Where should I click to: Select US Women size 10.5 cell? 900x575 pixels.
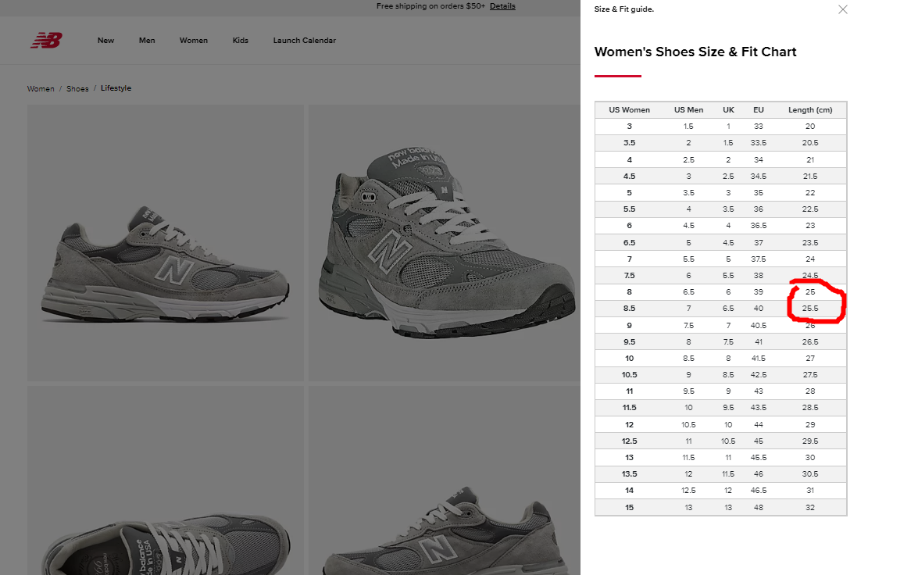[x=629, y=375]
